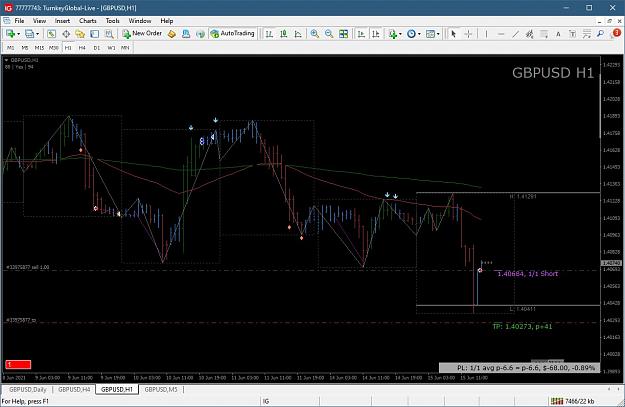Click the '1.40684, 1/1 Short' label
The height and width of the screenshot is (407, 625).
tap(528, 274)
